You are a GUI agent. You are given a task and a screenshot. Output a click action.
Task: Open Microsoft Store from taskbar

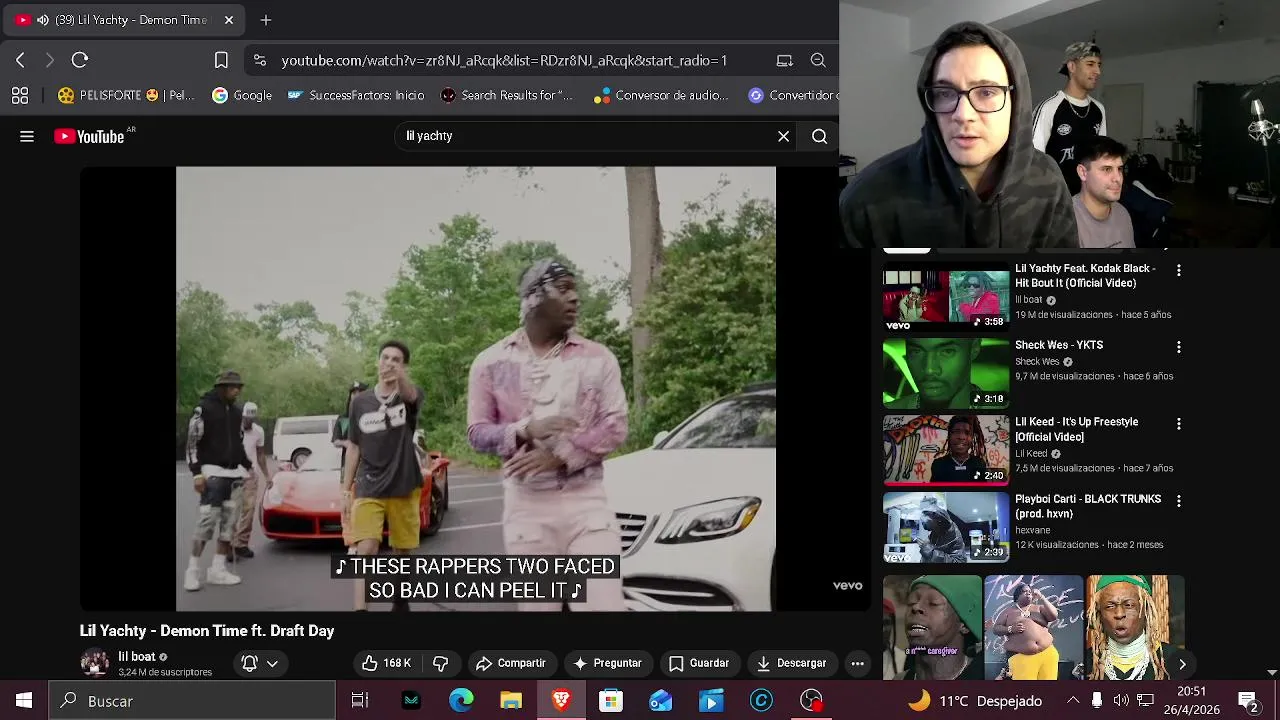pos(611,701)
